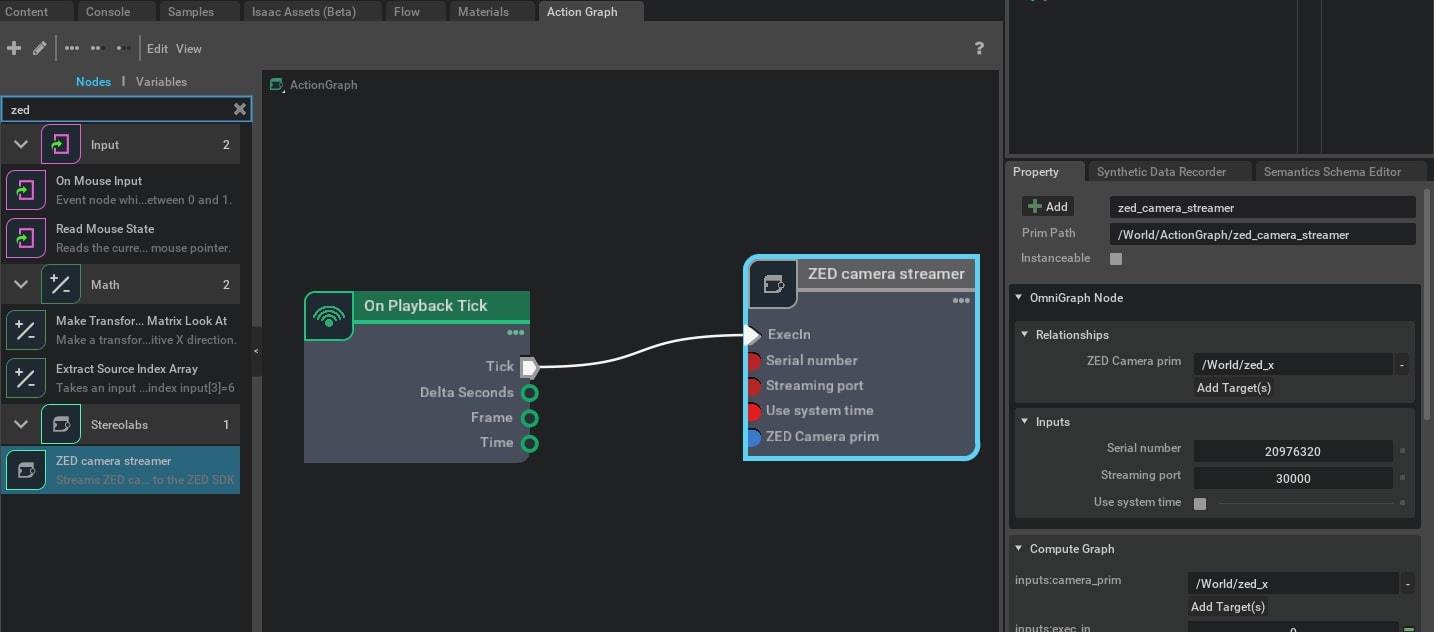Viewport: 1434px width, 632px height.
Task: Click the ZED camera streamer node icon
Action: point(773,284)
